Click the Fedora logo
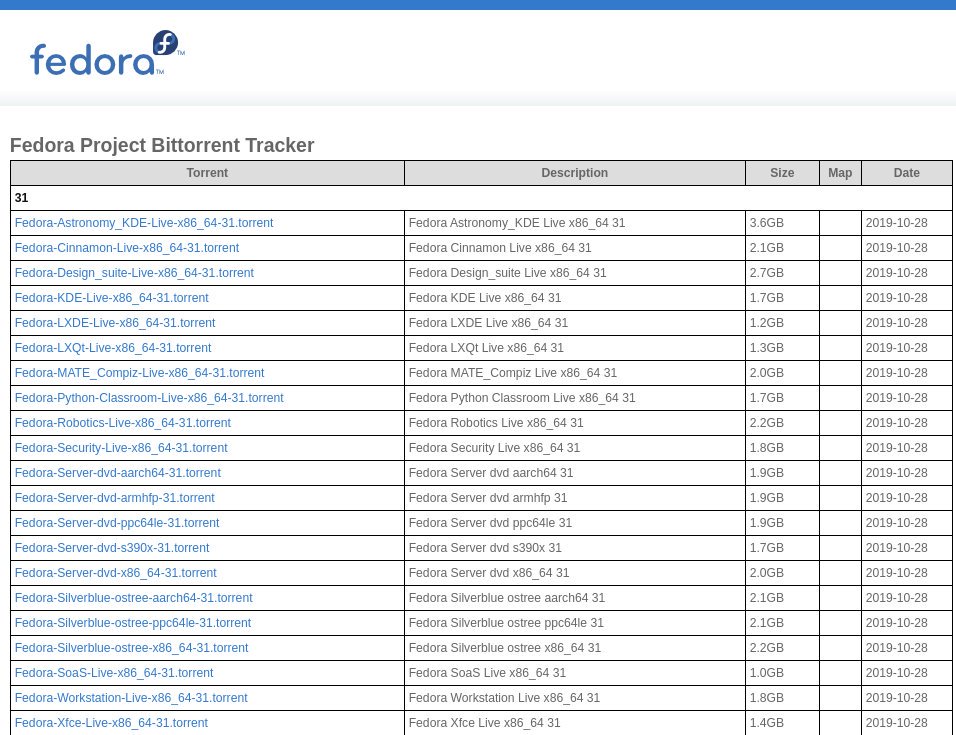 (107, 53)
